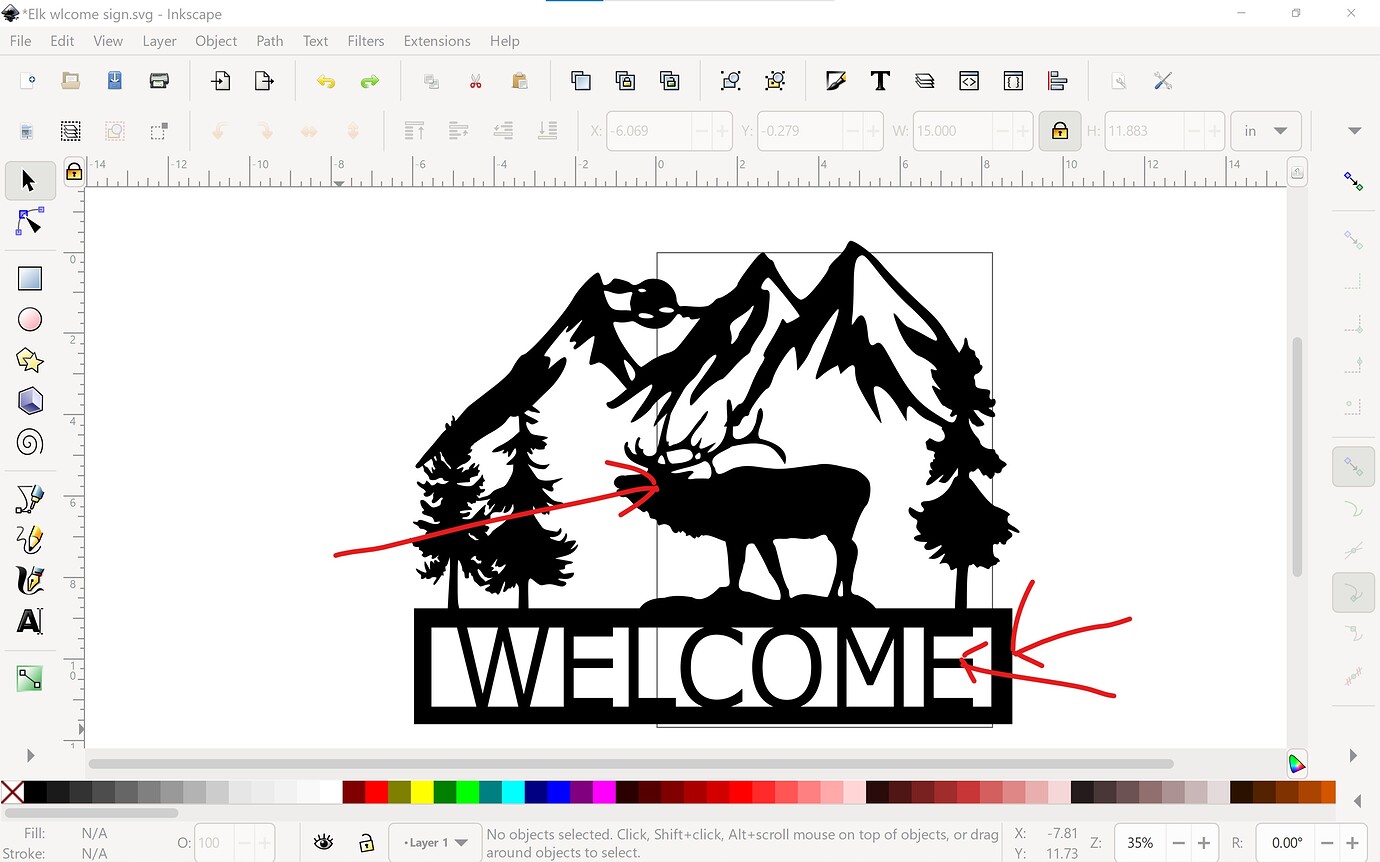Open the Fill and Stroke dialog icon
1380x862 pixels.
coord(836,80)
